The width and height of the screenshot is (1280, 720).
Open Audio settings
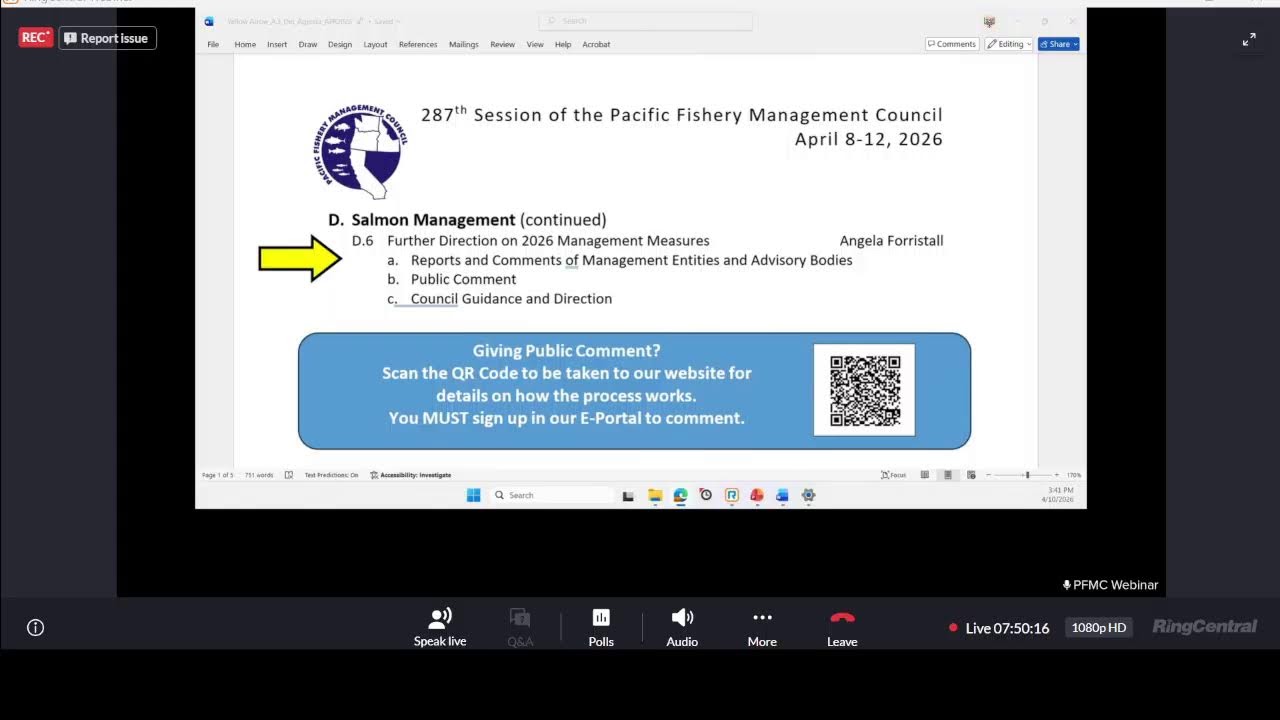click(x=682, y=627)
